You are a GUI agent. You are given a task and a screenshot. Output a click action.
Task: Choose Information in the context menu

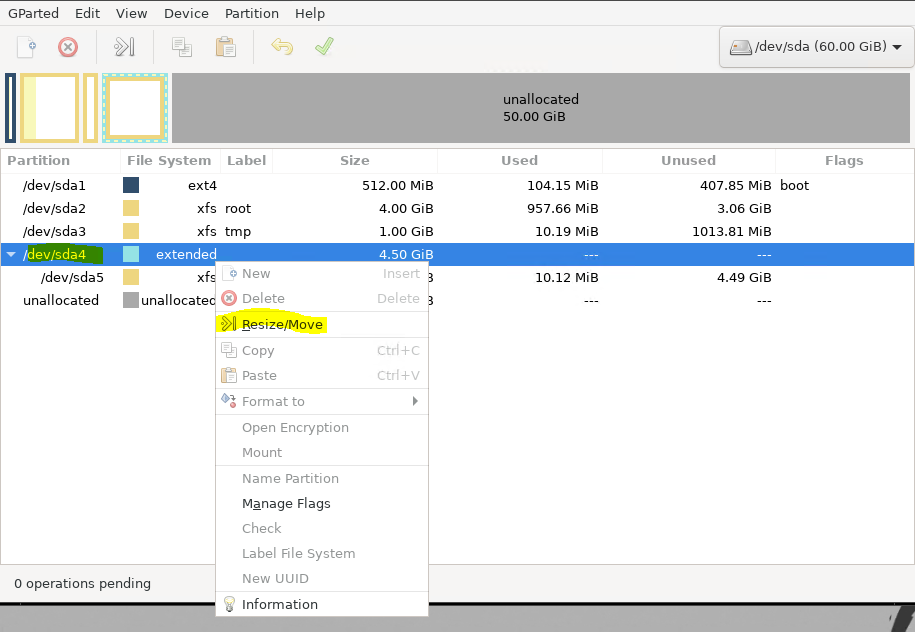[x=322, y=604]
